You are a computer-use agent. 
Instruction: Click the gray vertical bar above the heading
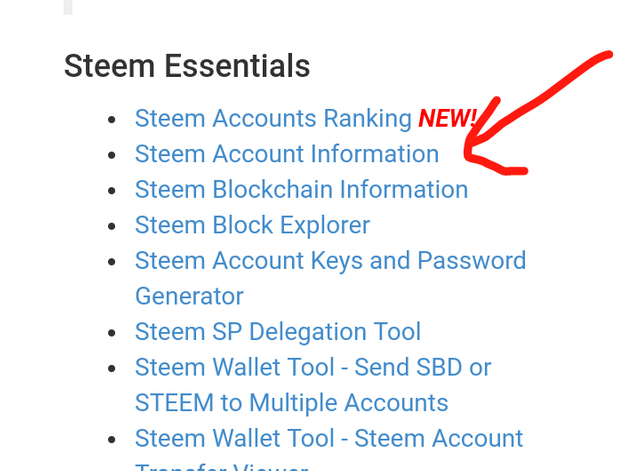coord(68,7)
